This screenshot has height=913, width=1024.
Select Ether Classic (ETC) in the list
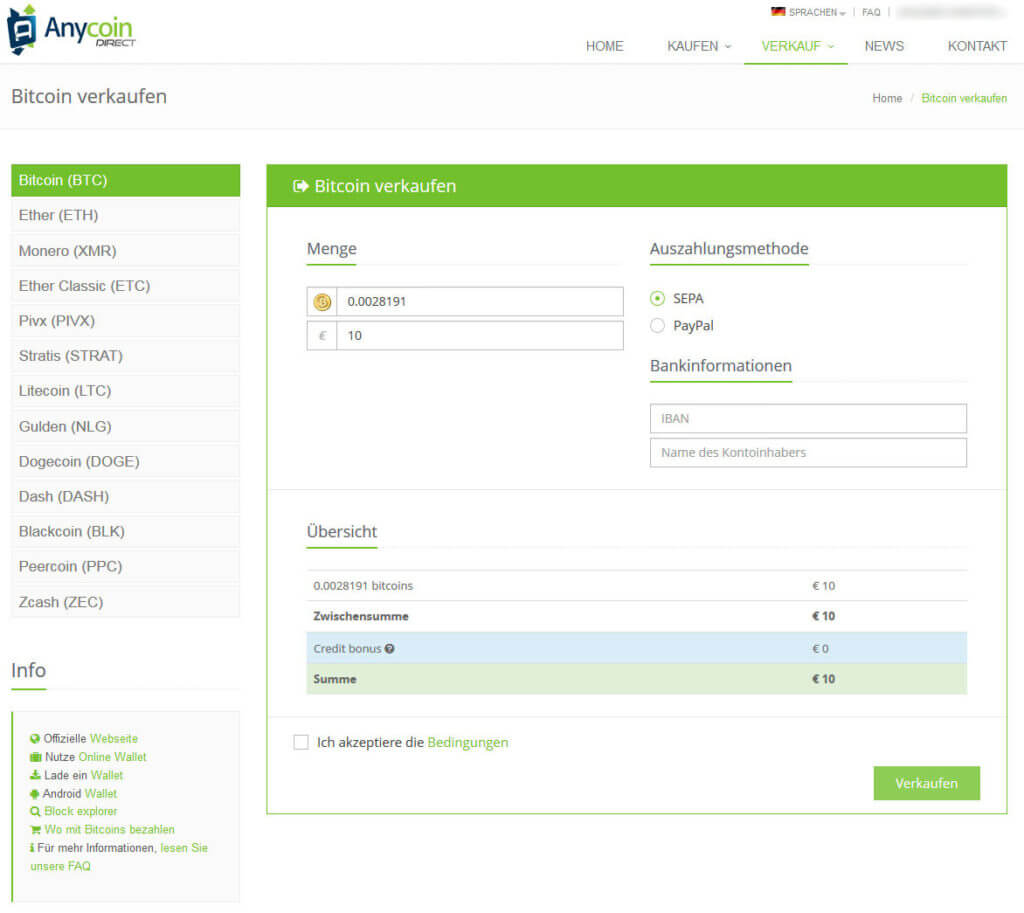125,286
